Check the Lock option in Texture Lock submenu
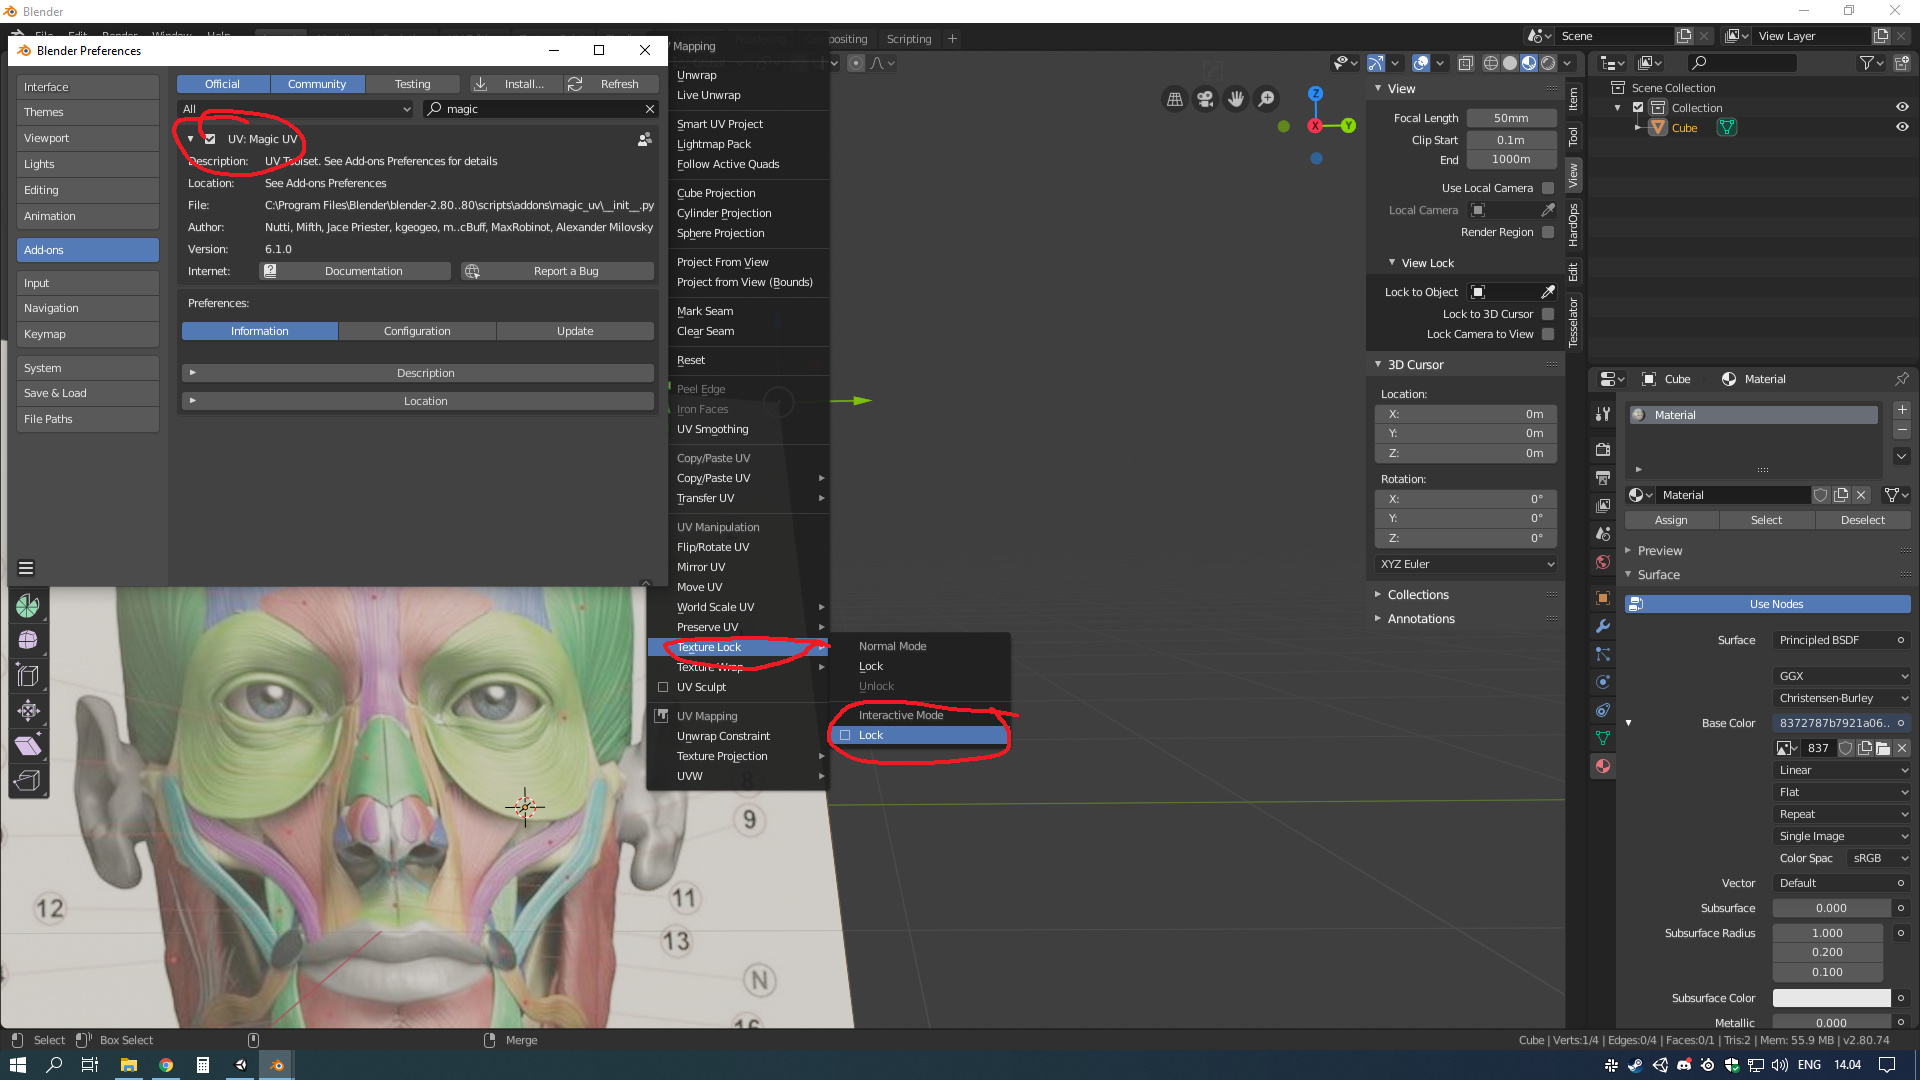 tap(872, 735)
